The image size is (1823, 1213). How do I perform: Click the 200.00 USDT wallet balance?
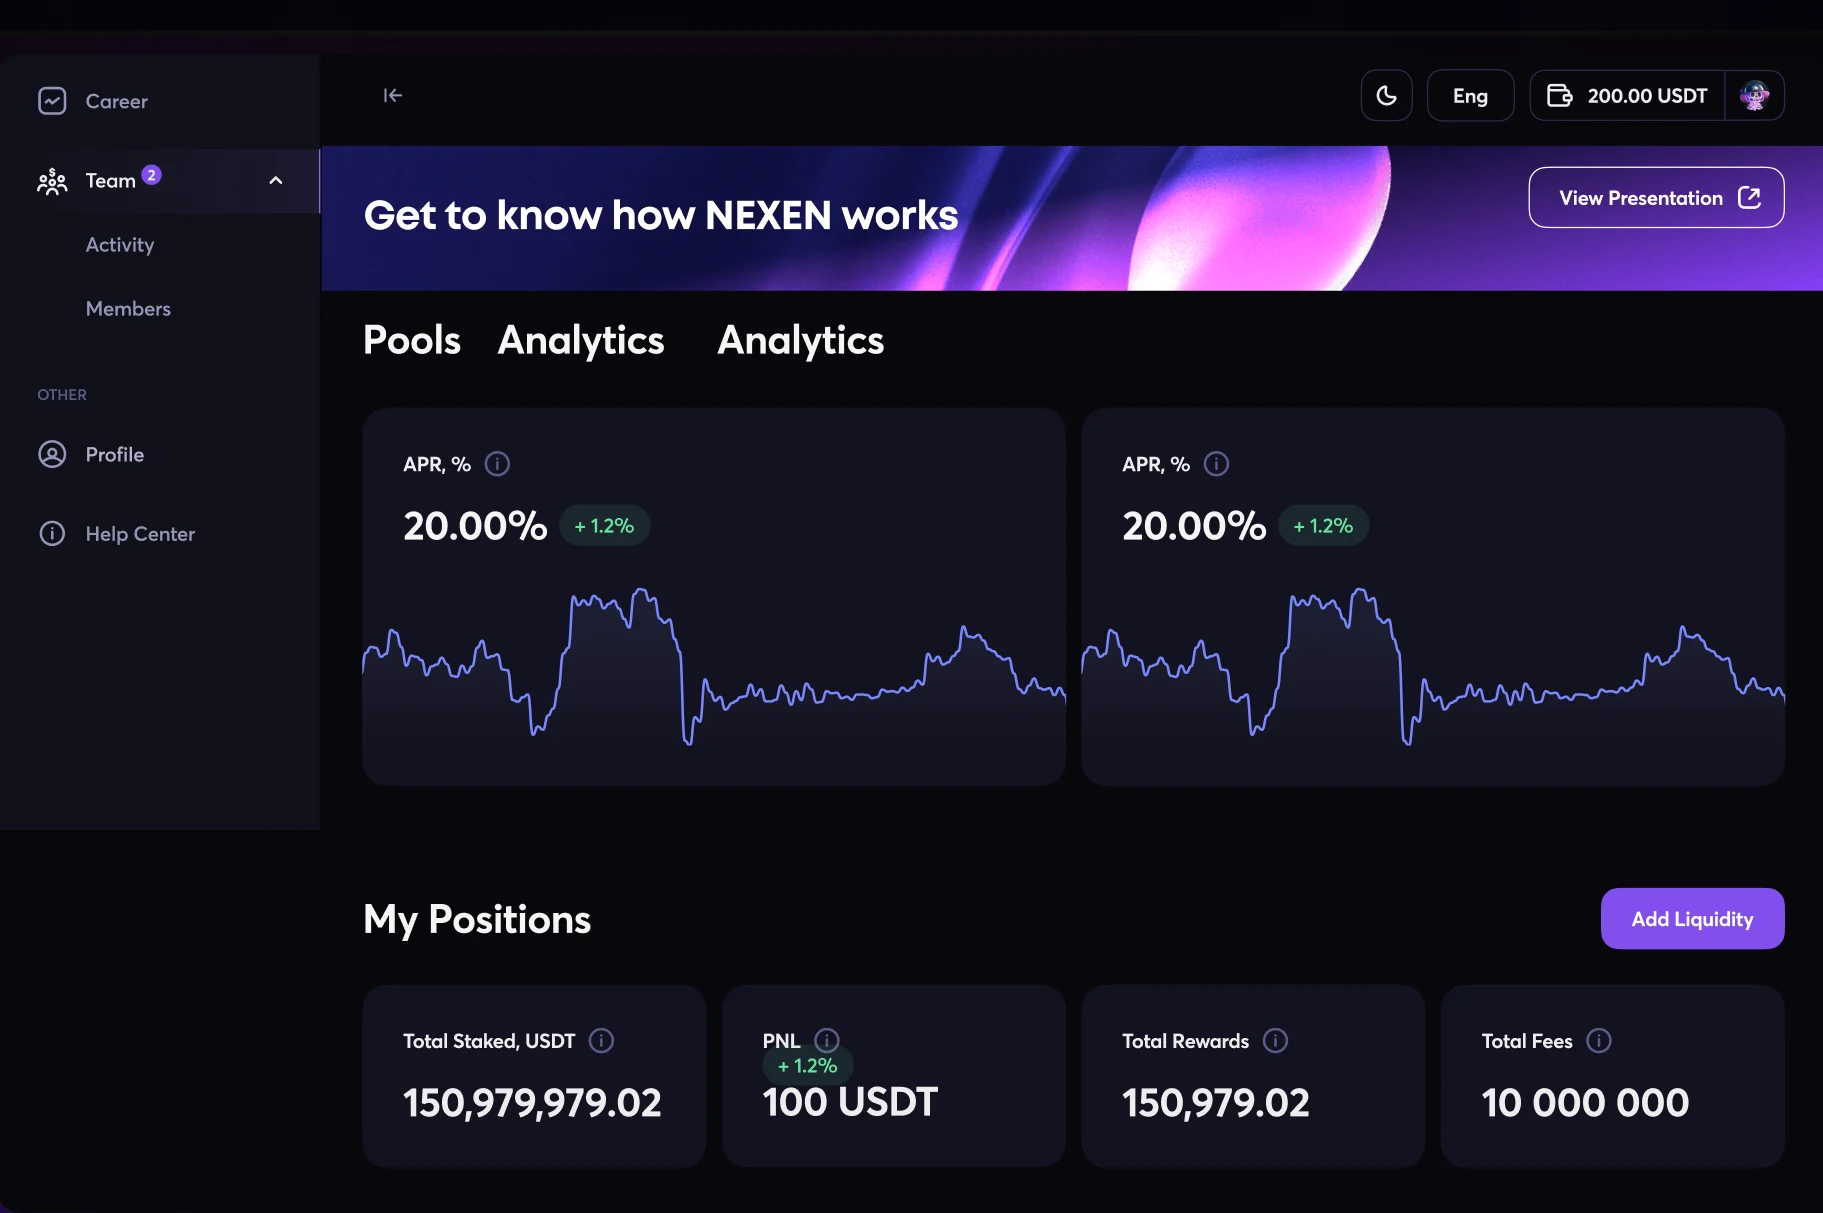(x=1647, y=96)
